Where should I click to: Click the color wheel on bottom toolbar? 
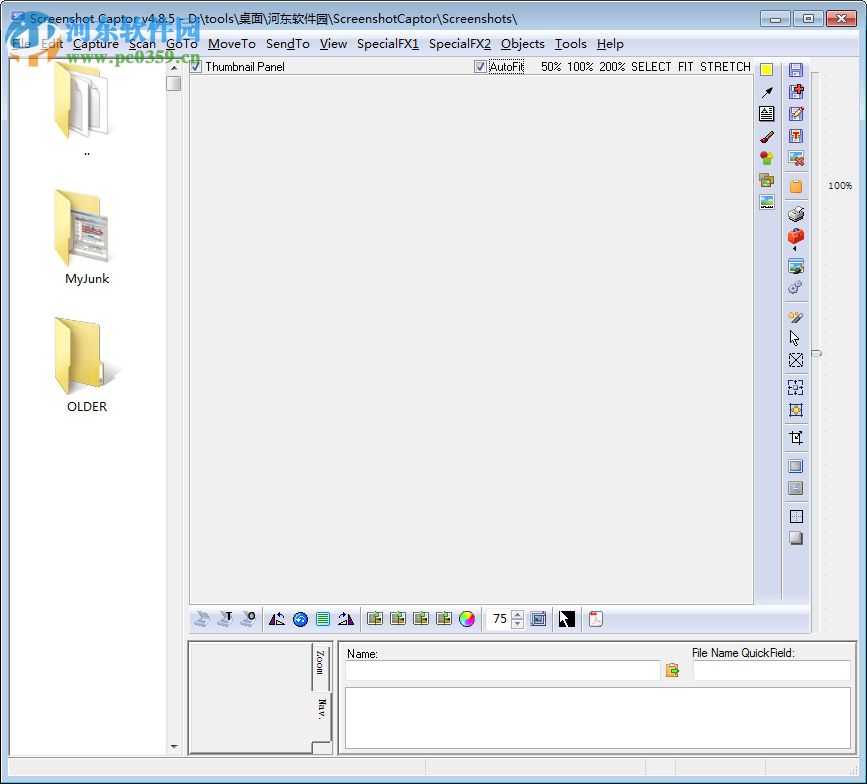click(466, 619)
